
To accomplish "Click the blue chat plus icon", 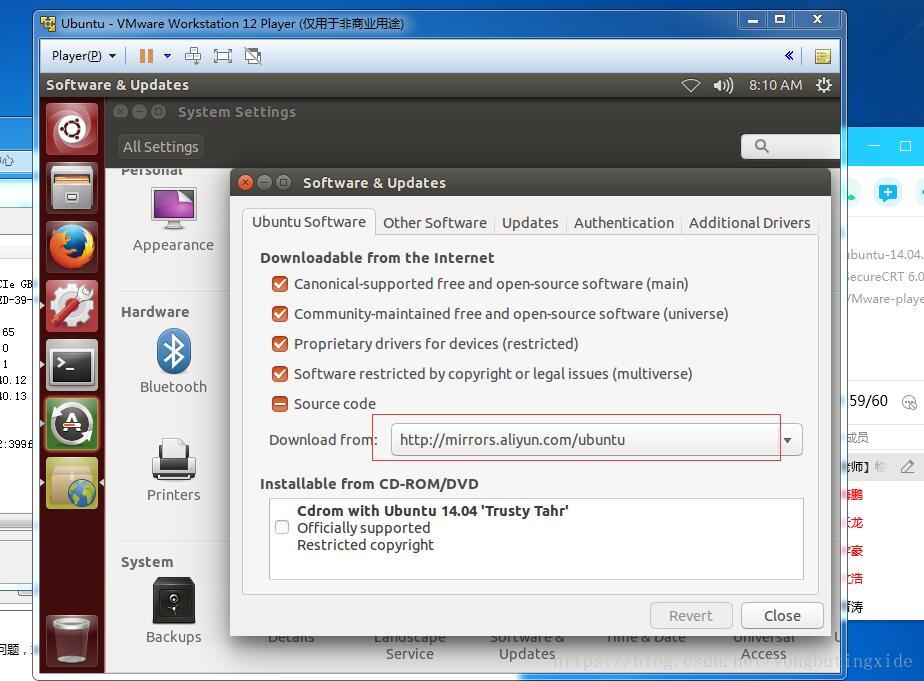I will 887,192.
